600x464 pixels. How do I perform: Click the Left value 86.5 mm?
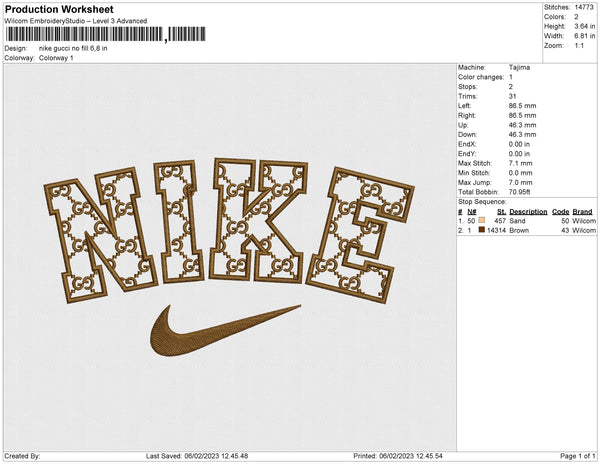[x=522, y=106]
